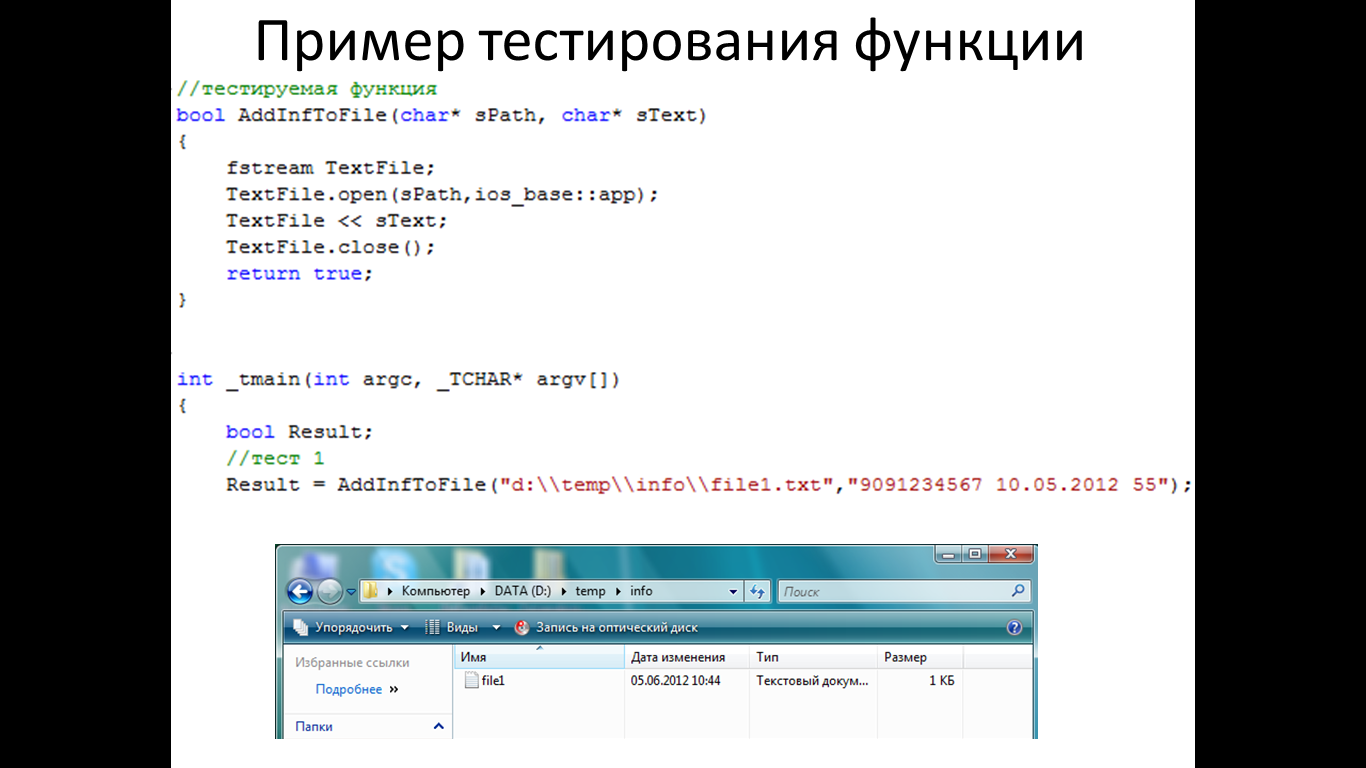Minimize the Explorer window
Viewport: 1366px width, 768px height.
pyautogui.click(x=949, y=553)
